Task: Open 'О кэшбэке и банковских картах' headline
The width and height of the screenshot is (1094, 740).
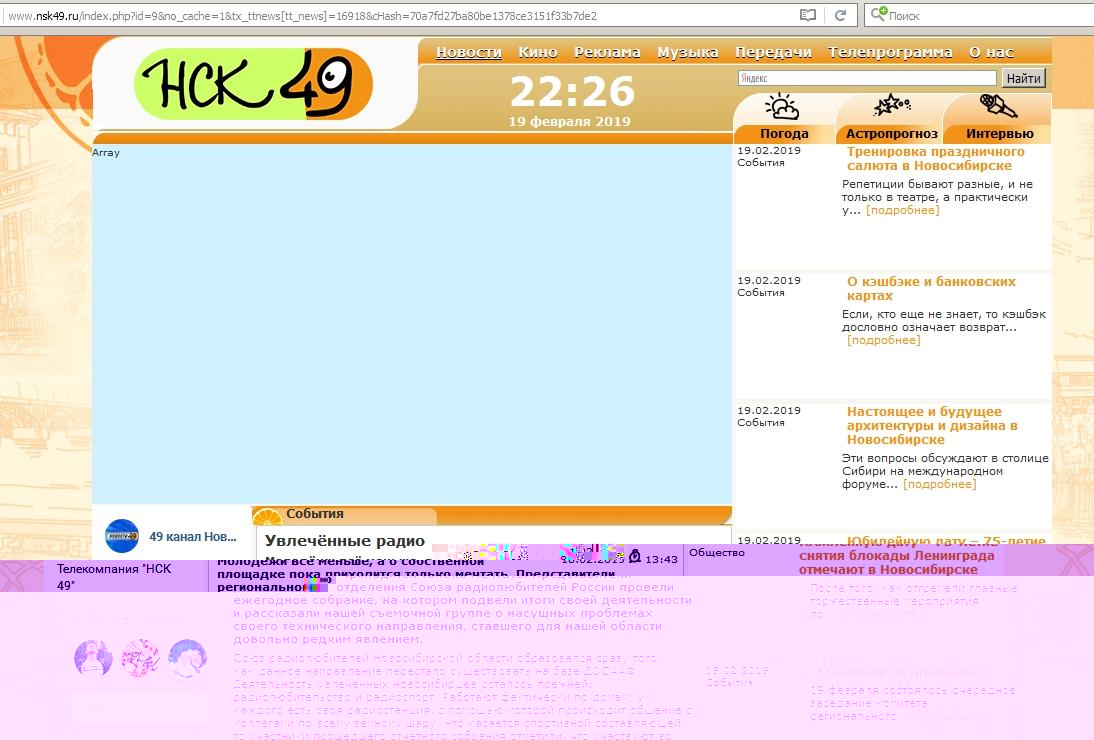Action: (x=931, y=289)
